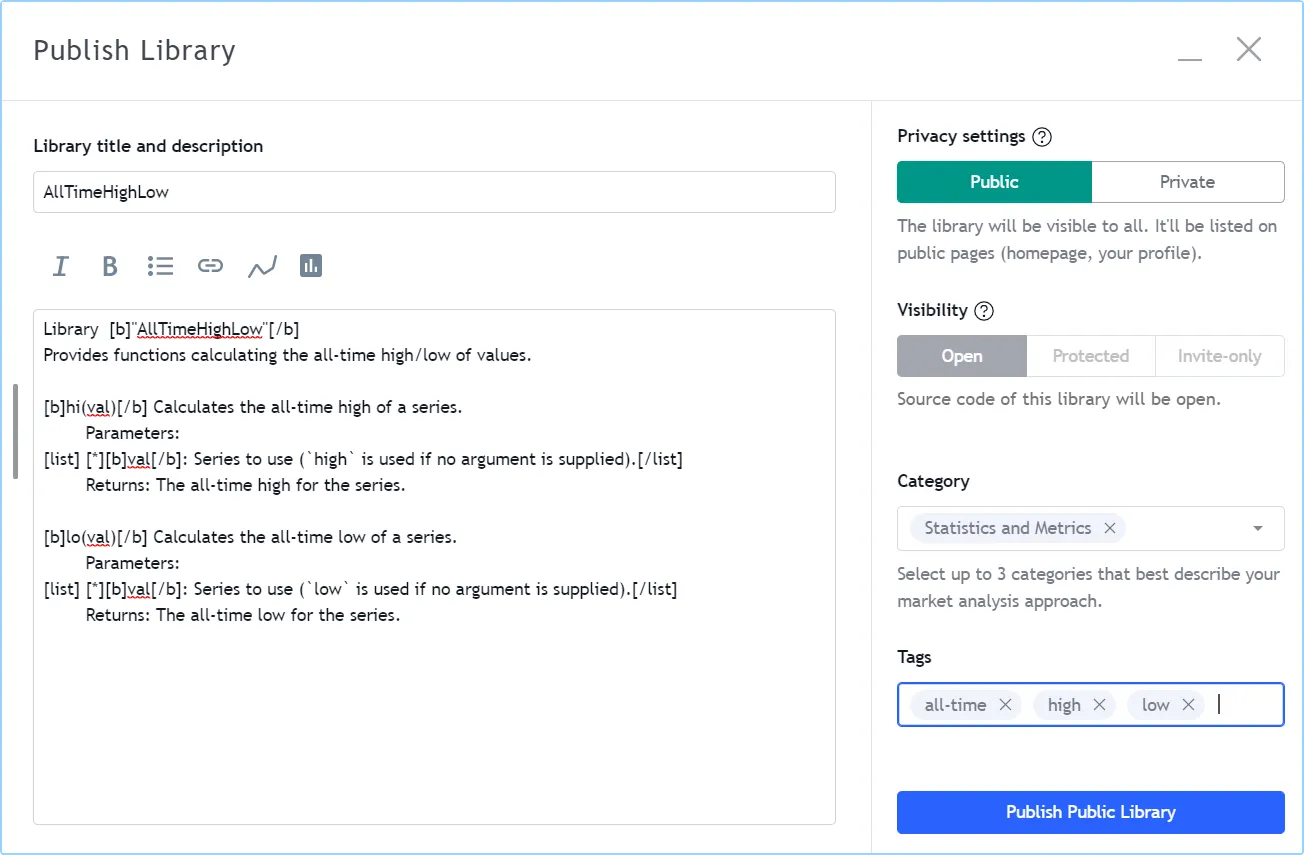The height and width of the screenshot is (855, 1304).
Task: Click Publish Public Library button
Action: pos(1090,812)
